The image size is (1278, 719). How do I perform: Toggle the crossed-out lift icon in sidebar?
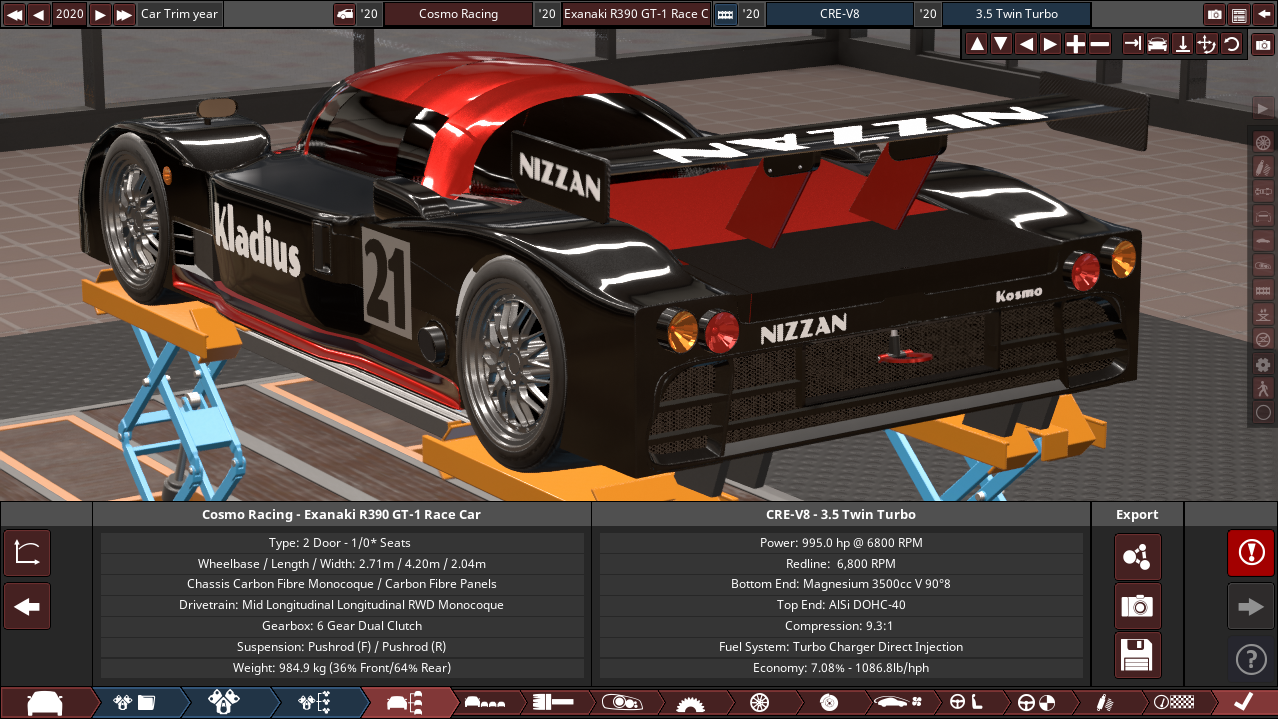1263,339
